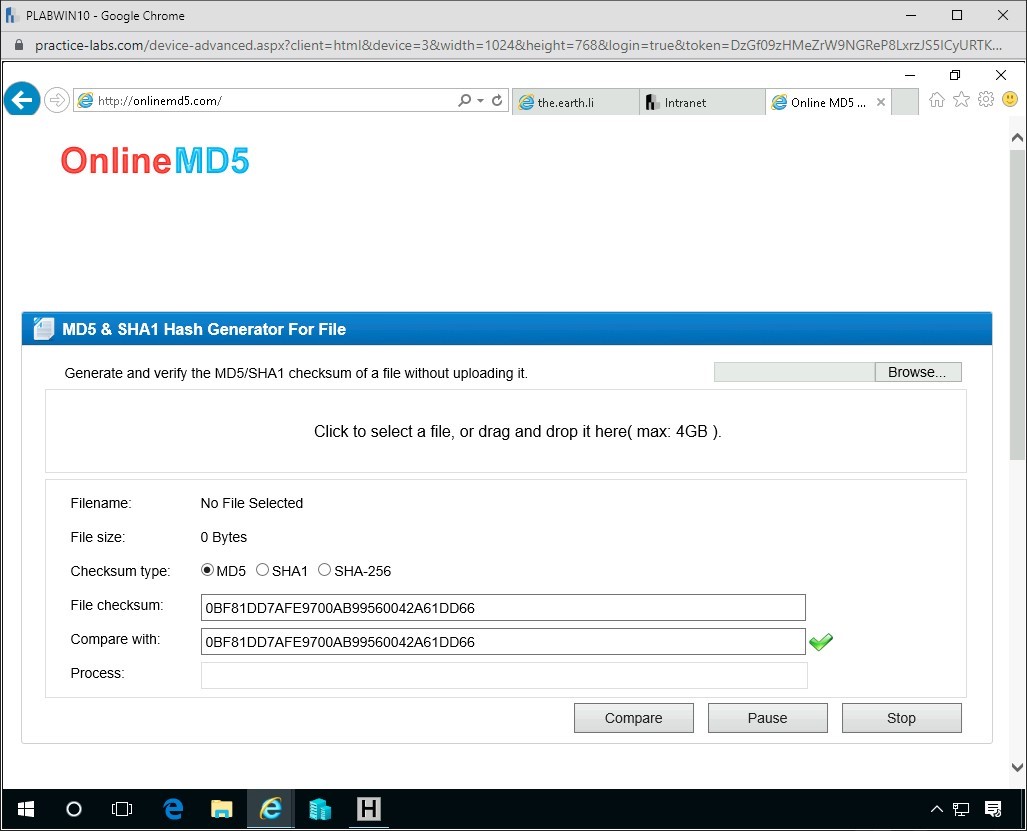Click the Compare button
The width and height of the screenshot is (1027, 831).
point(633,717)
